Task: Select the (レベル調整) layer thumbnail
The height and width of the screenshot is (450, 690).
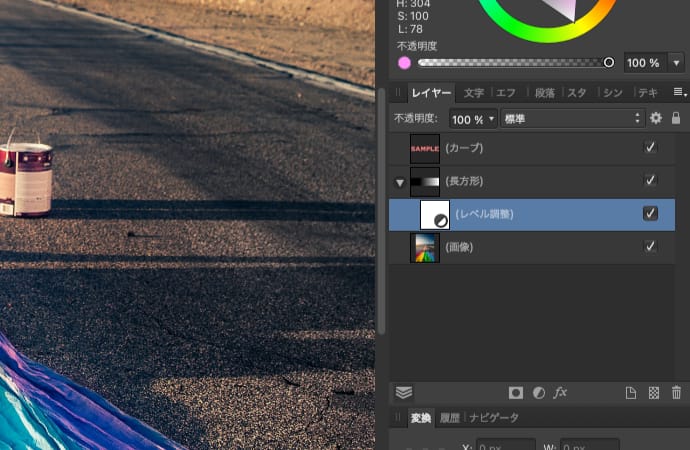Action: click(x=434, y=214)
